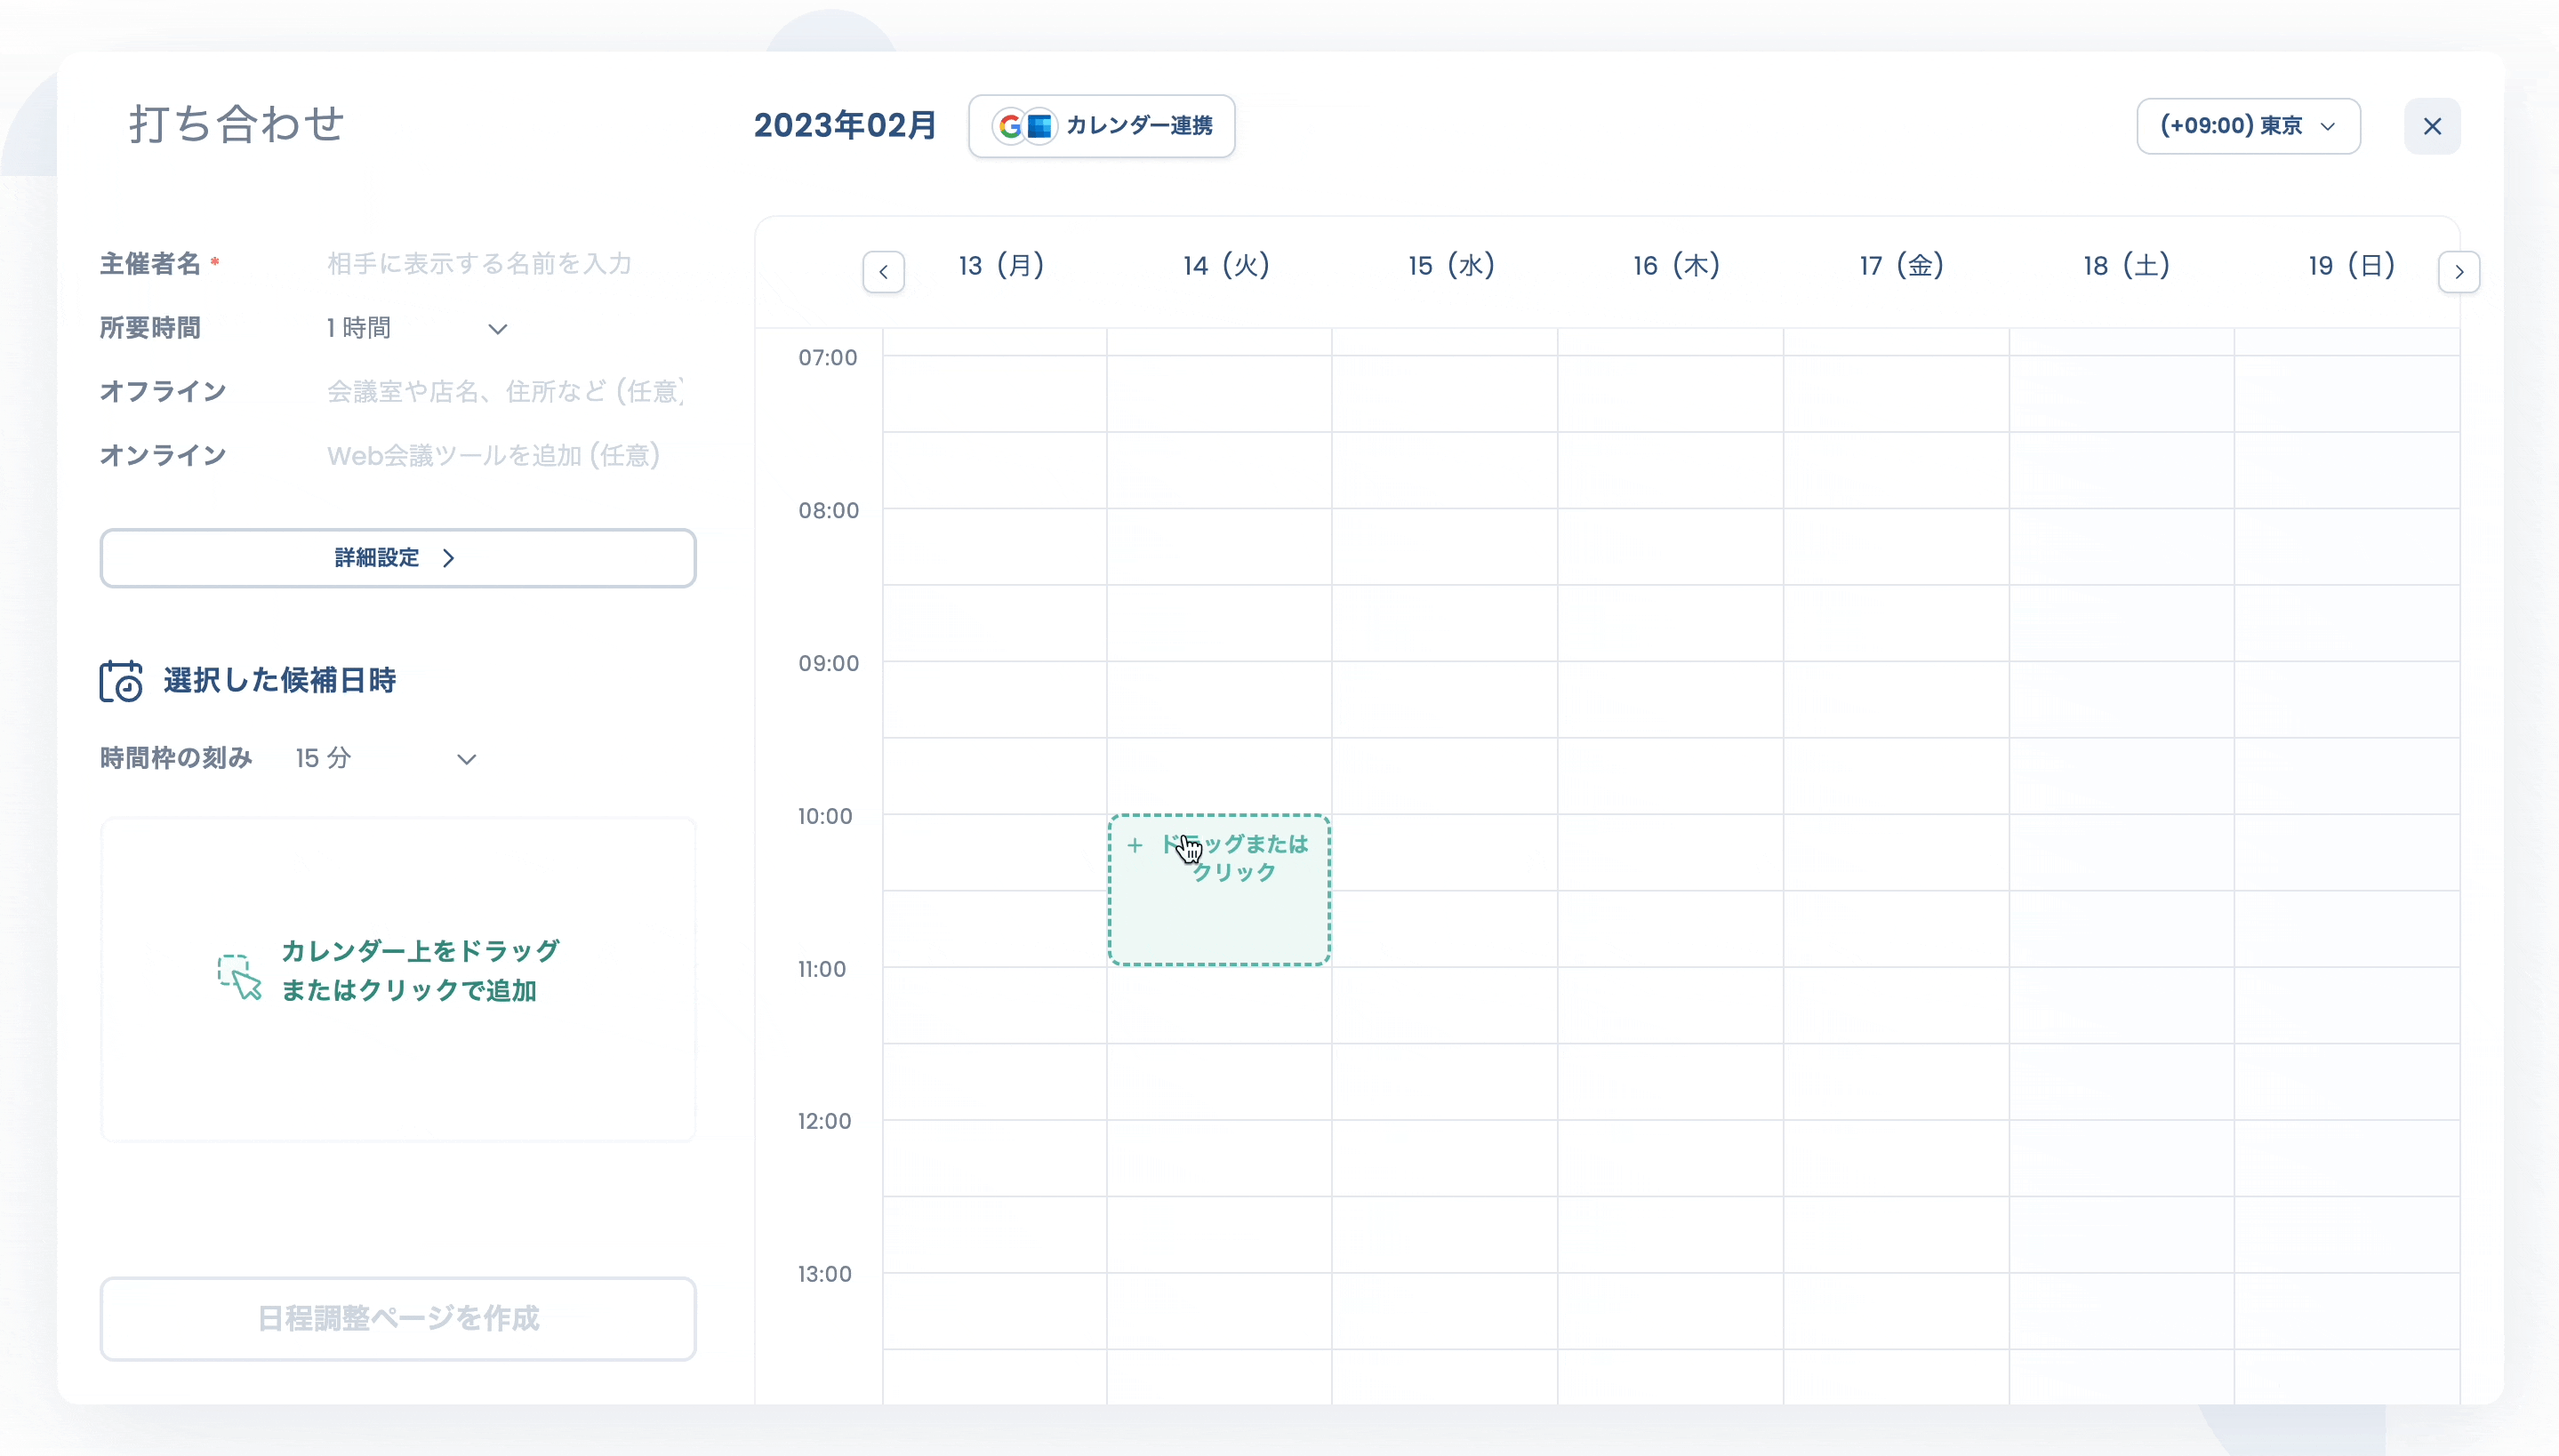The height and width of the screenshot is (1456, 2559).
Task: Click Google calendar icon in カレンダー連携
Action: coord(1010,126)
